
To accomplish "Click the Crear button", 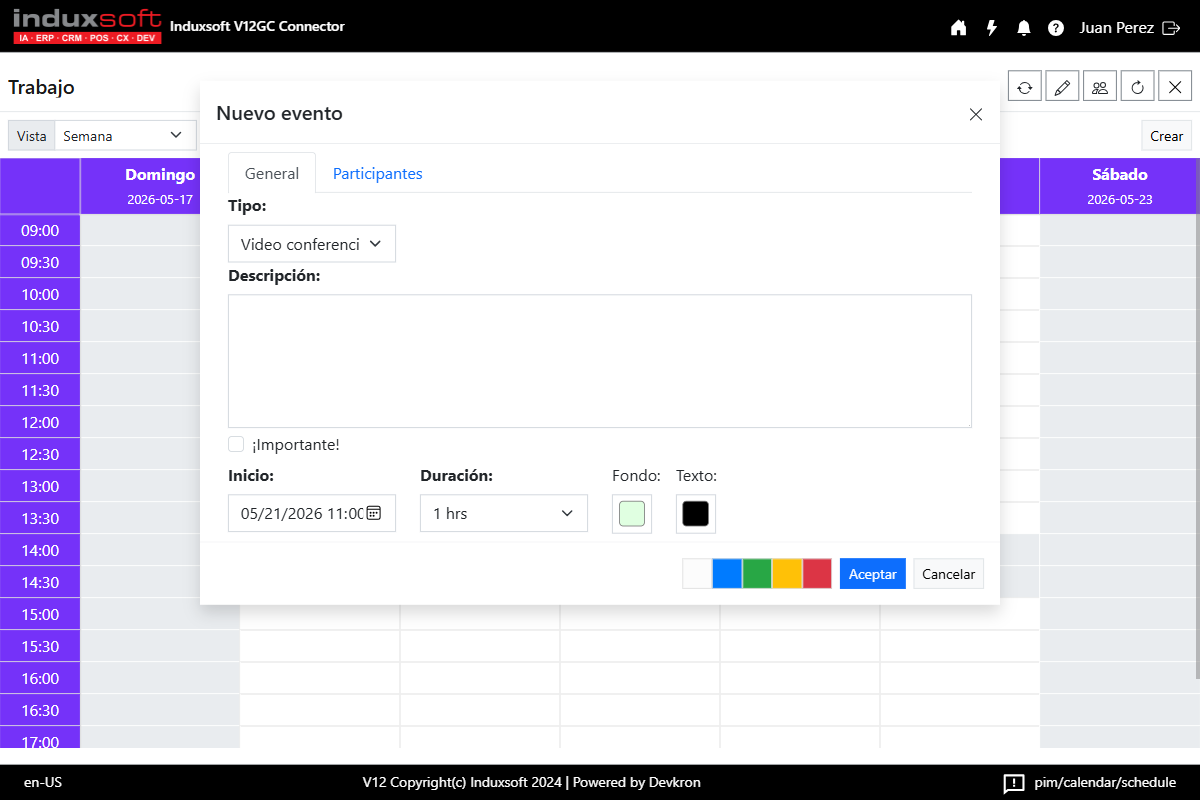I will pos(1167,136).
